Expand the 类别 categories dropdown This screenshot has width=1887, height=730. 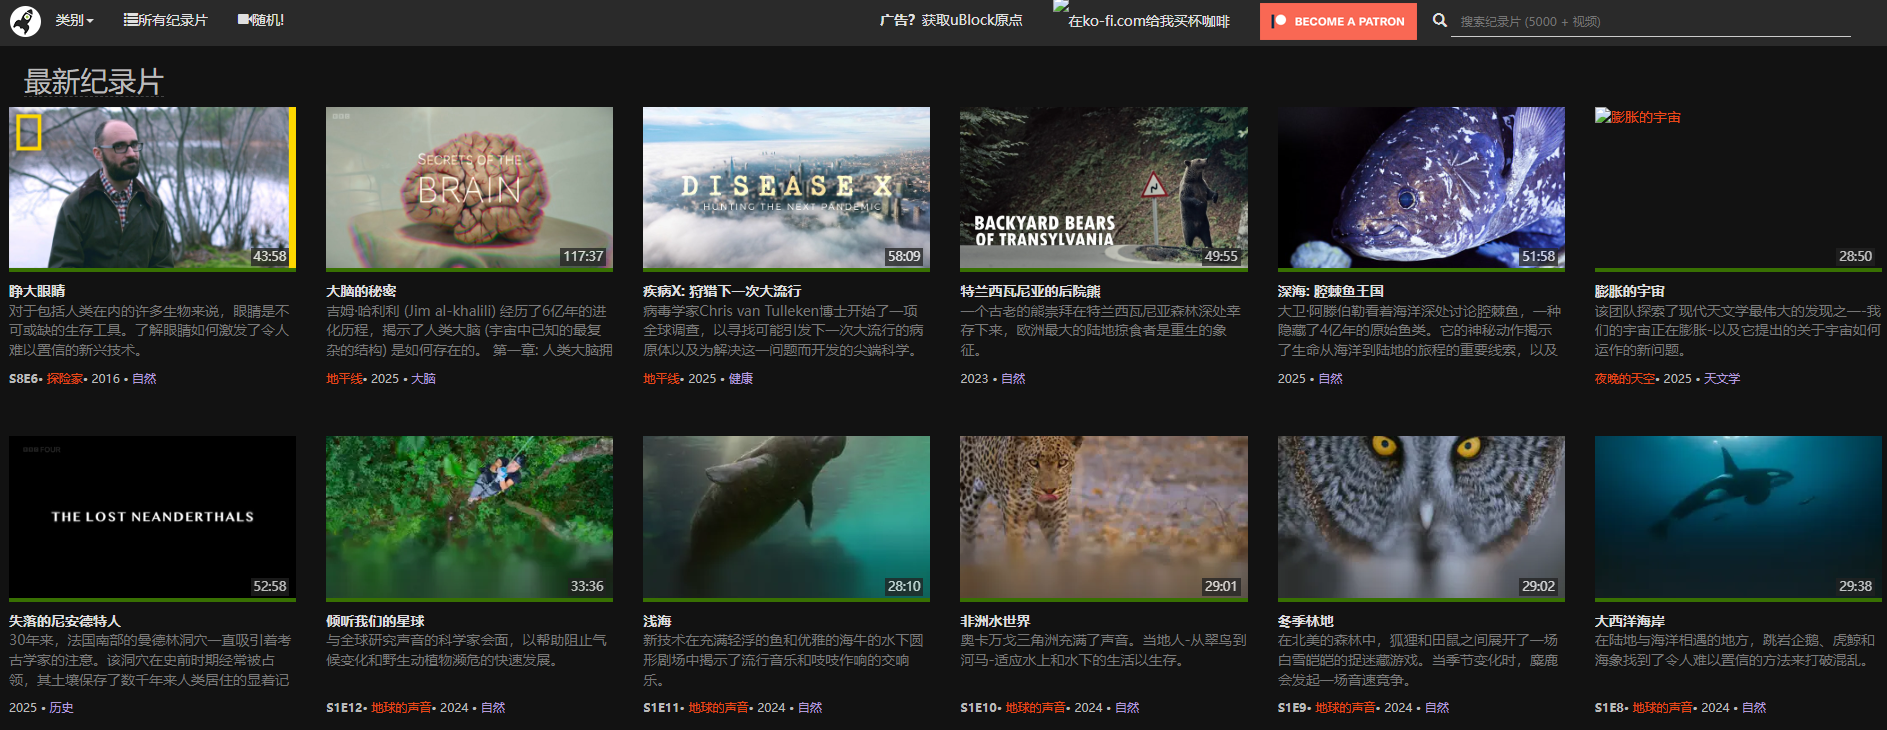(x=74, y=20)
